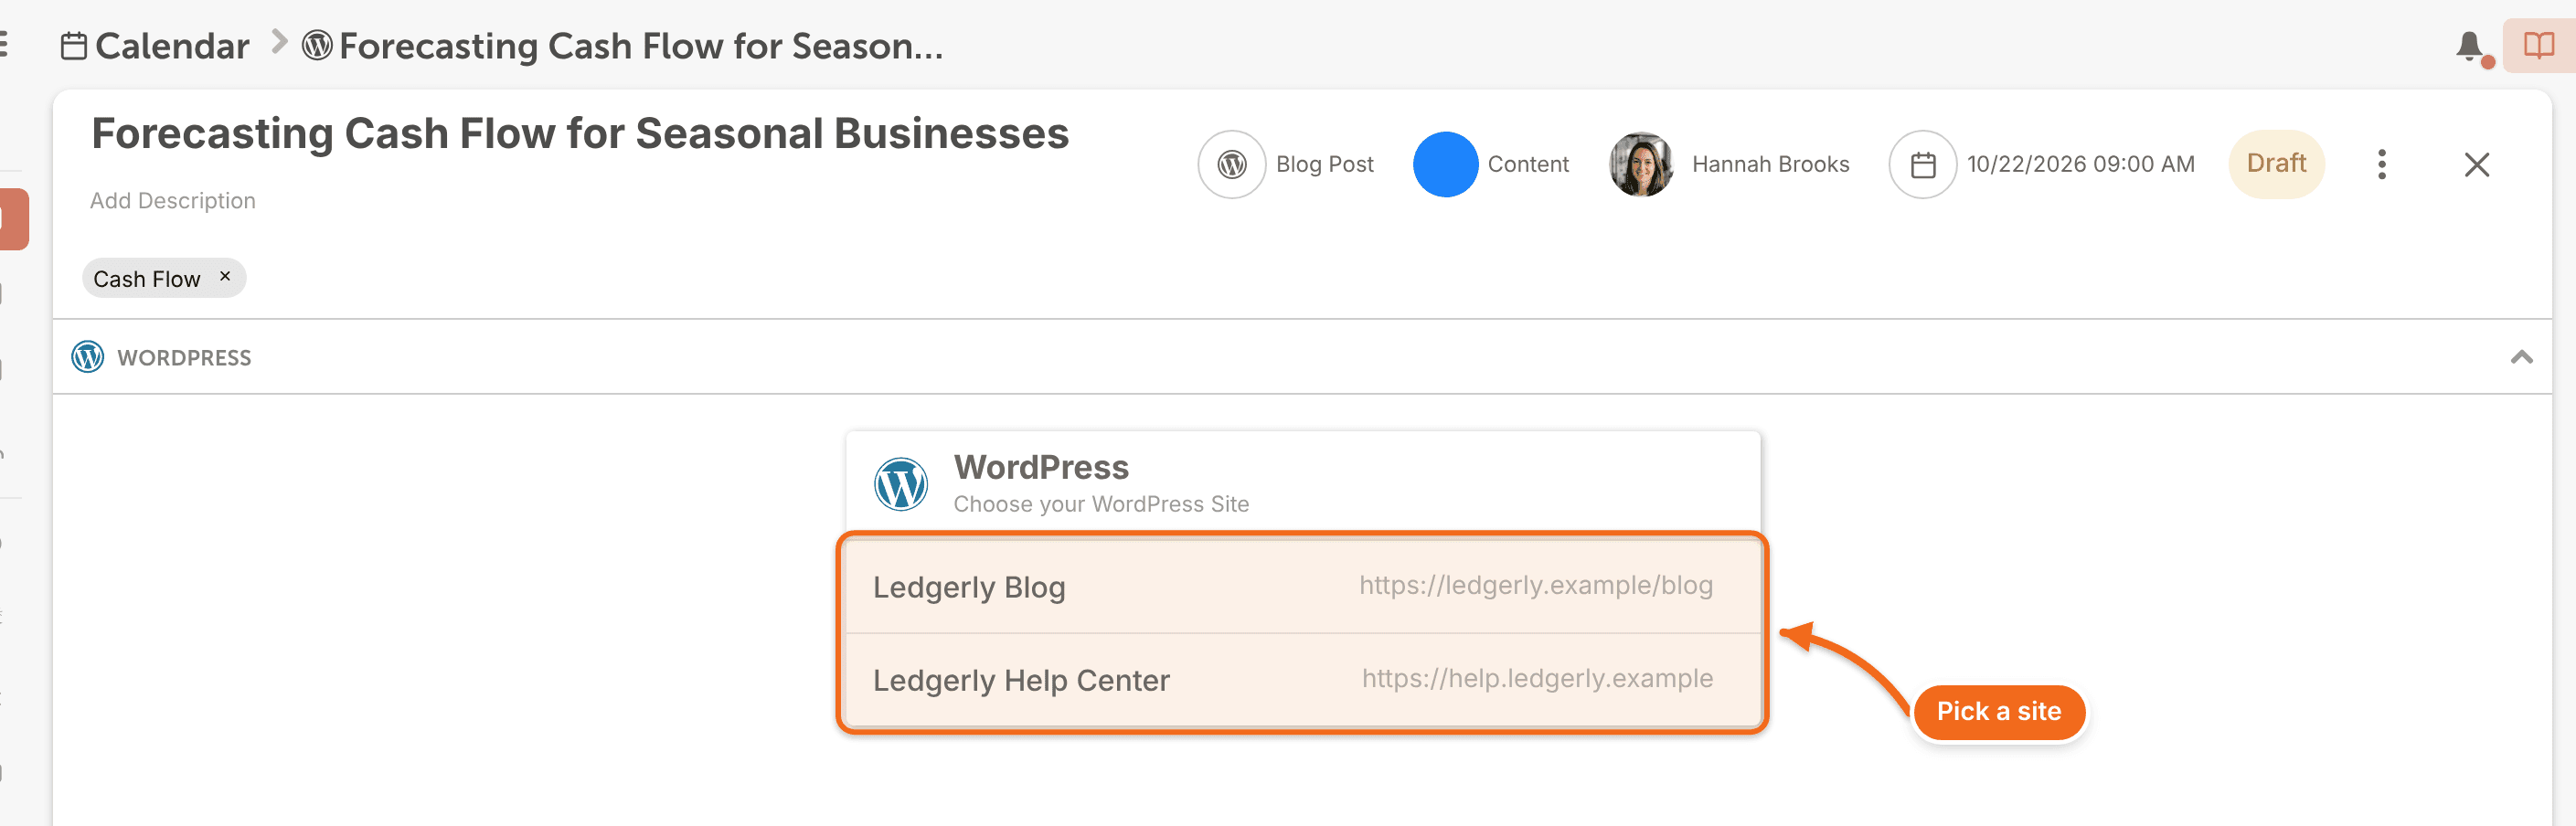
Task: Open the three-dot more options menu
Action: [x=2381, y=164]
